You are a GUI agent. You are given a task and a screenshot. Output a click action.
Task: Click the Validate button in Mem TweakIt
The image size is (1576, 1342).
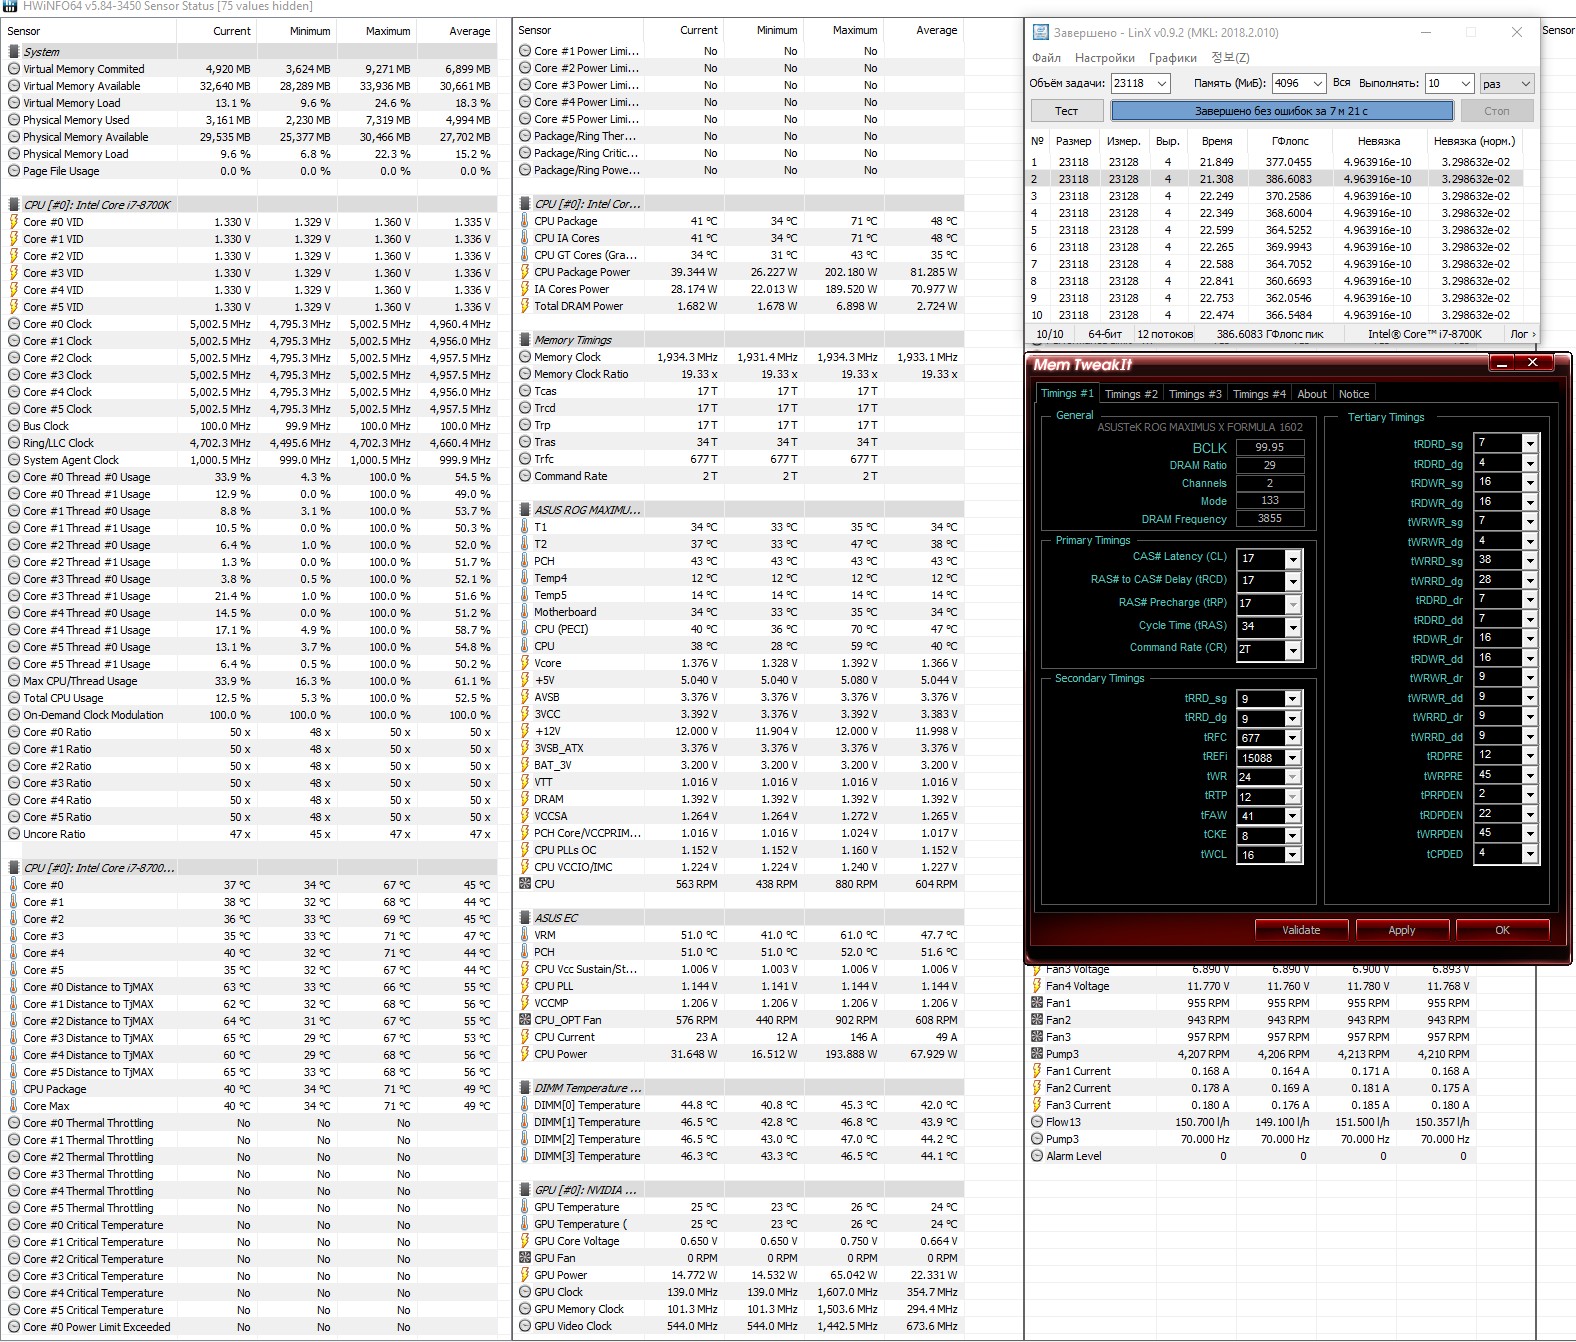coord(1301,930)
